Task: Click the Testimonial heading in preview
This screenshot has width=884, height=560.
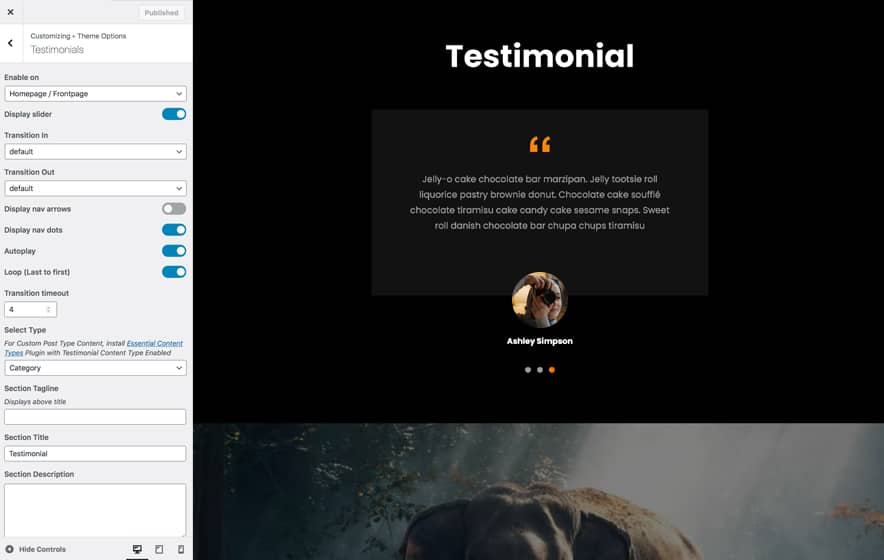Action: (x=540, y=56)
